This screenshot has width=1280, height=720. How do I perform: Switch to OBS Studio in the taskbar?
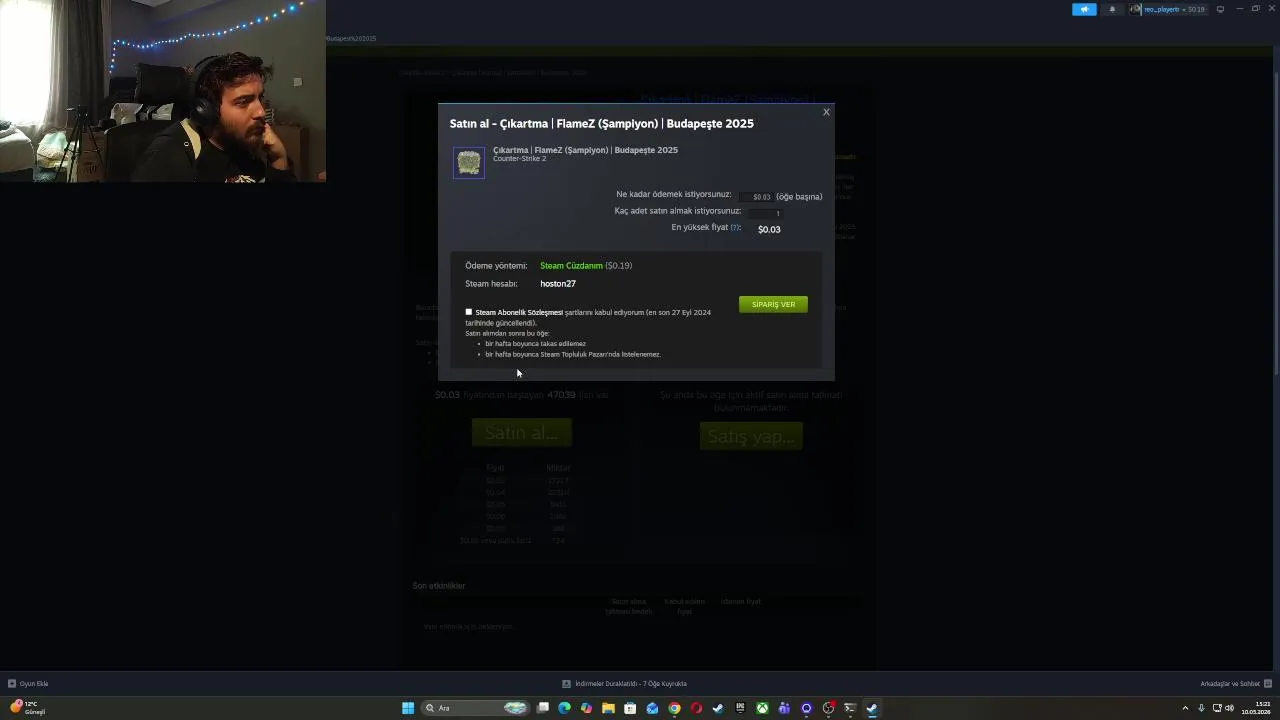828,708
